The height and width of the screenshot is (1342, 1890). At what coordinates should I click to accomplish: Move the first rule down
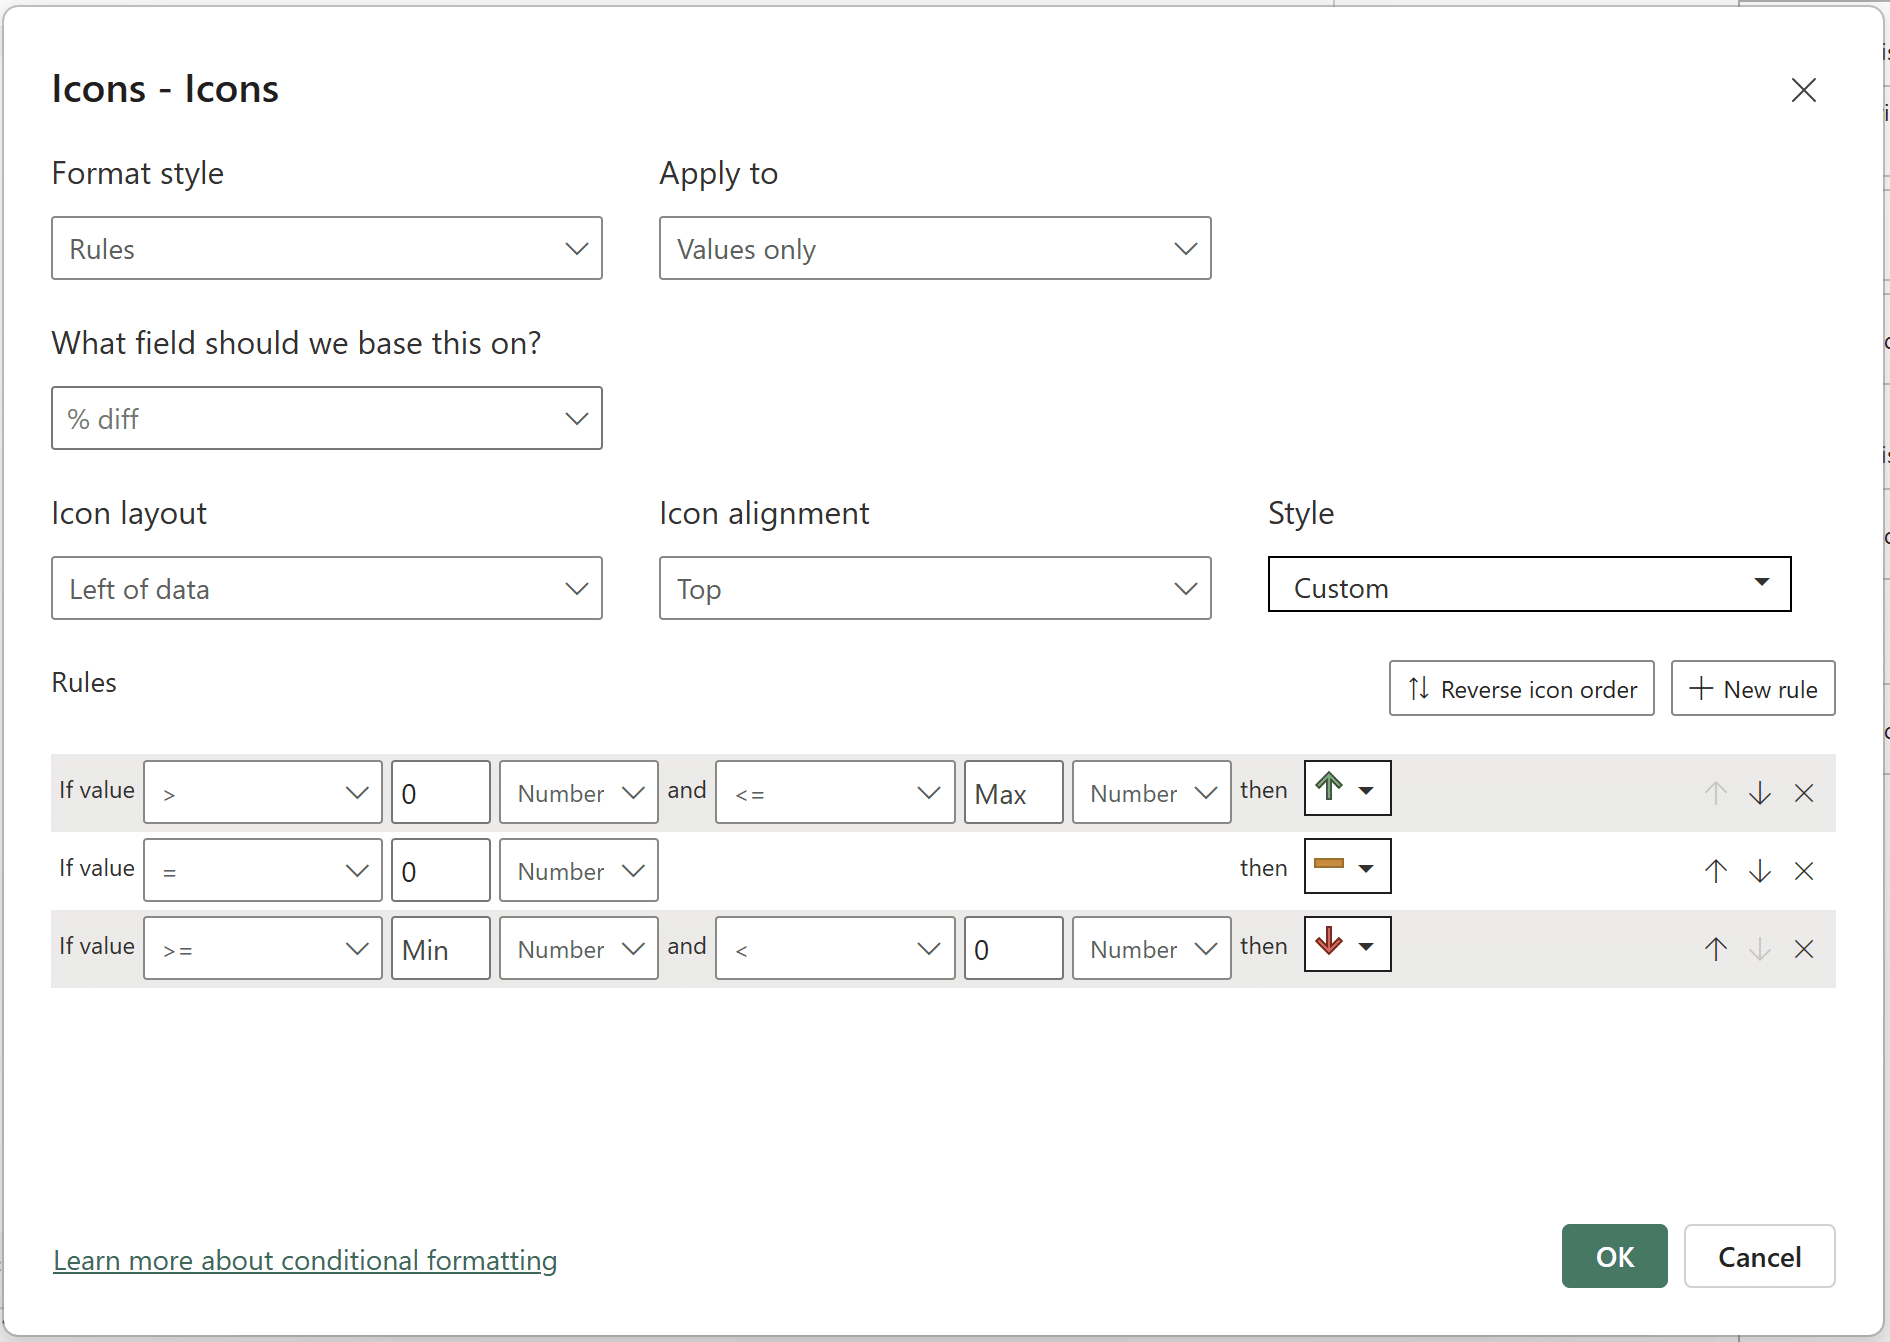point(1759,793)
